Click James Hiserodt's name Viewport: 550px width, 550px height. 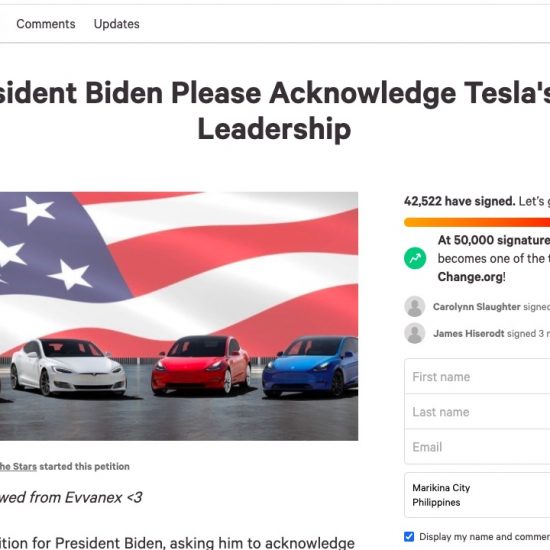pyautogui.click(x=468, y=333)
